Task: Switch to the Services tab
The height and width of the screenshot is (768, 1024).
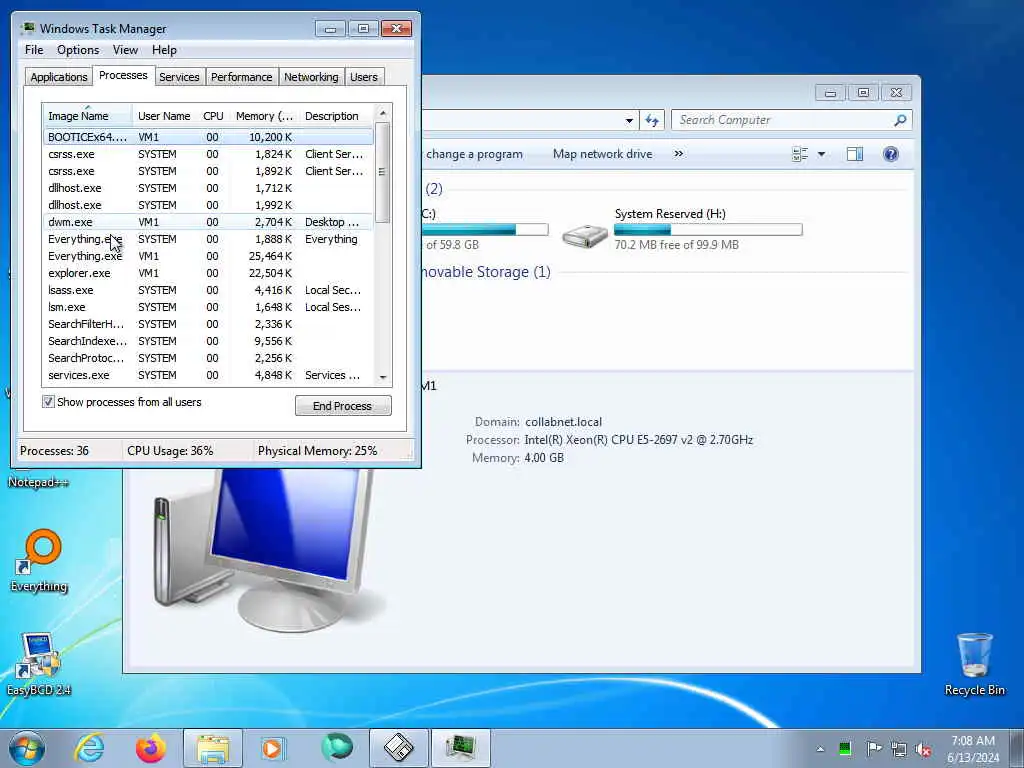Action: click(x=179, y=77)
